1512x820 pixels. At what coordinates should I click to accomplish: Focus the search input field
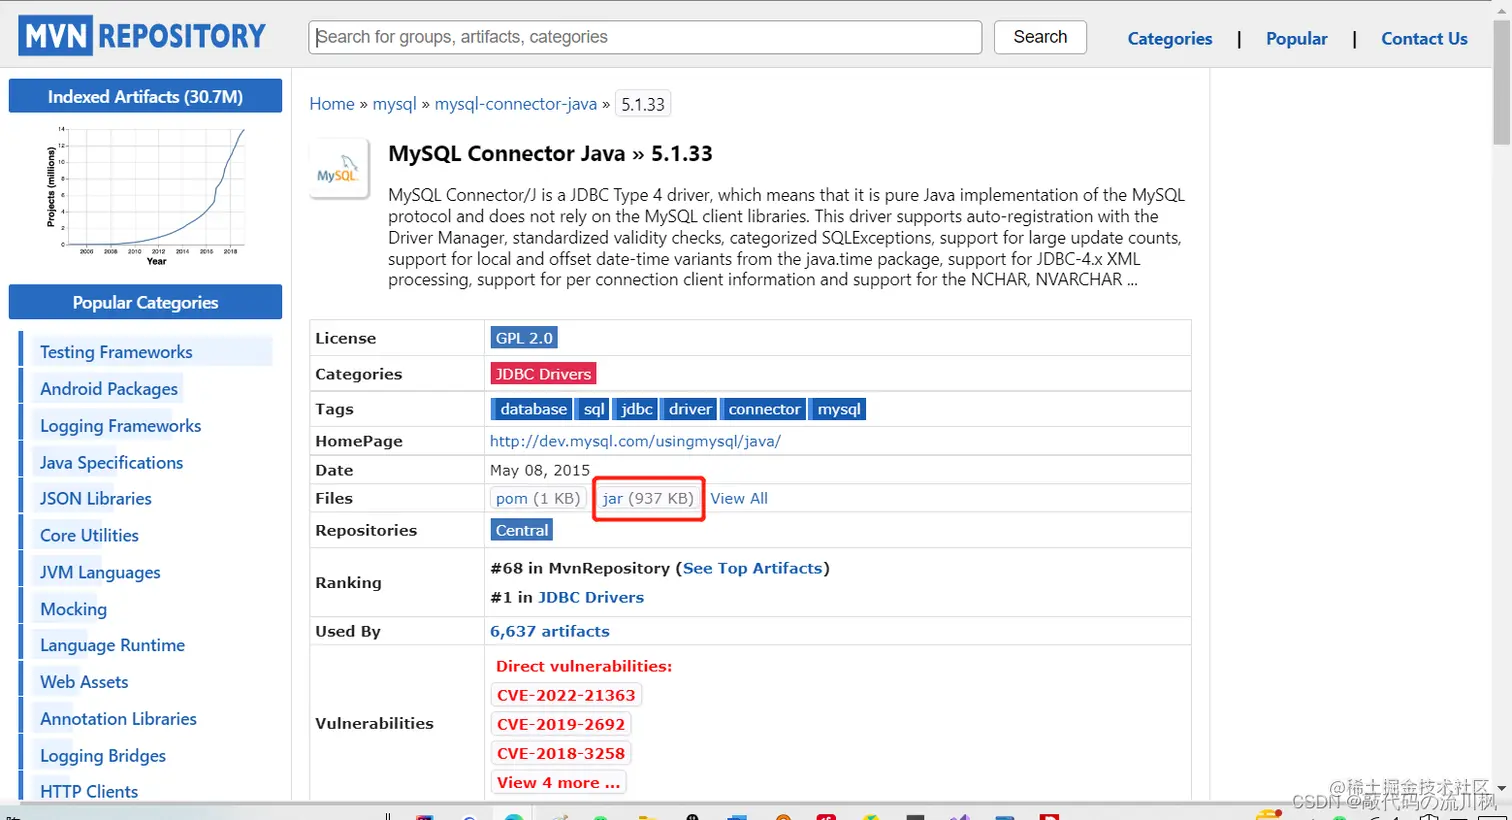tap(645, 37)
